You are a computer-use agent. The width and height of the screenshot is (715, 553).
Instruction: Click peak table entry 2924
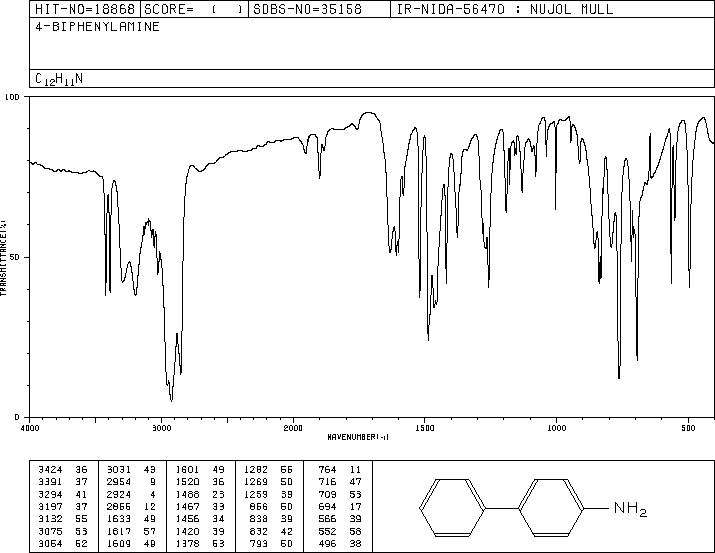[x=131, y=494]
